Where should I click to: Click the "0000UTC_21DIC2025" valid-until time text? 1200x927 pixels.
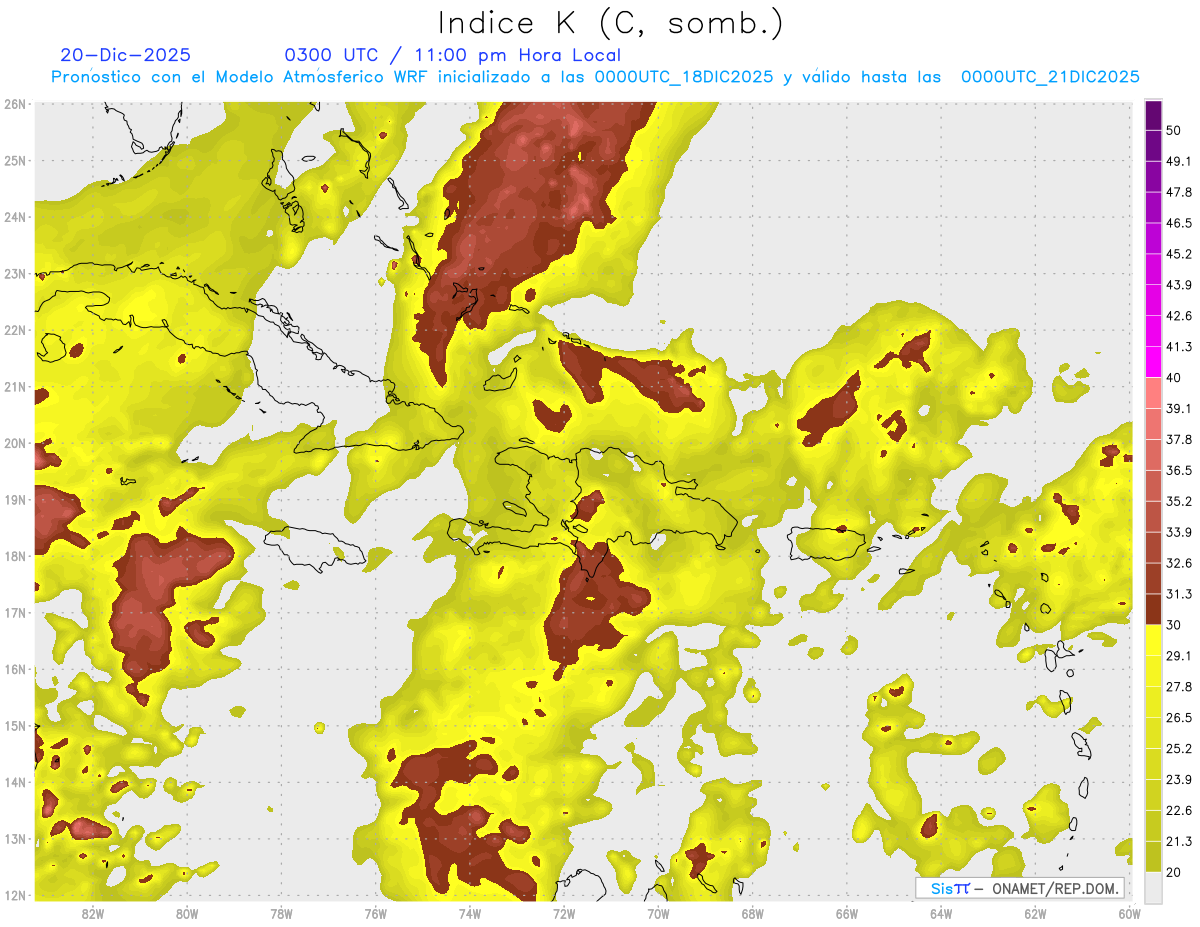click(x=1050, y=76)
